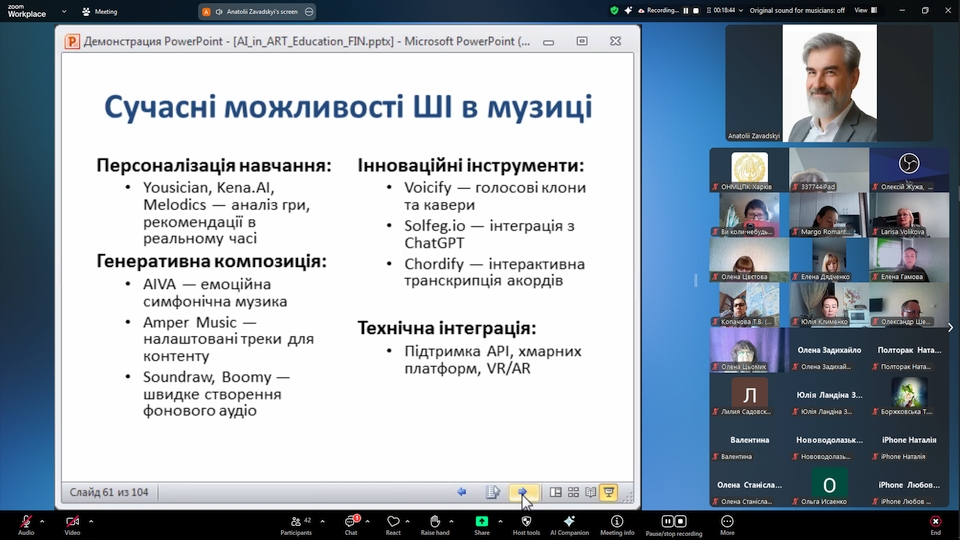Viewport: 960px width, 540px height.
Task: Select ОНМЦПК Харків participant tile
Action: pos(749,170)
